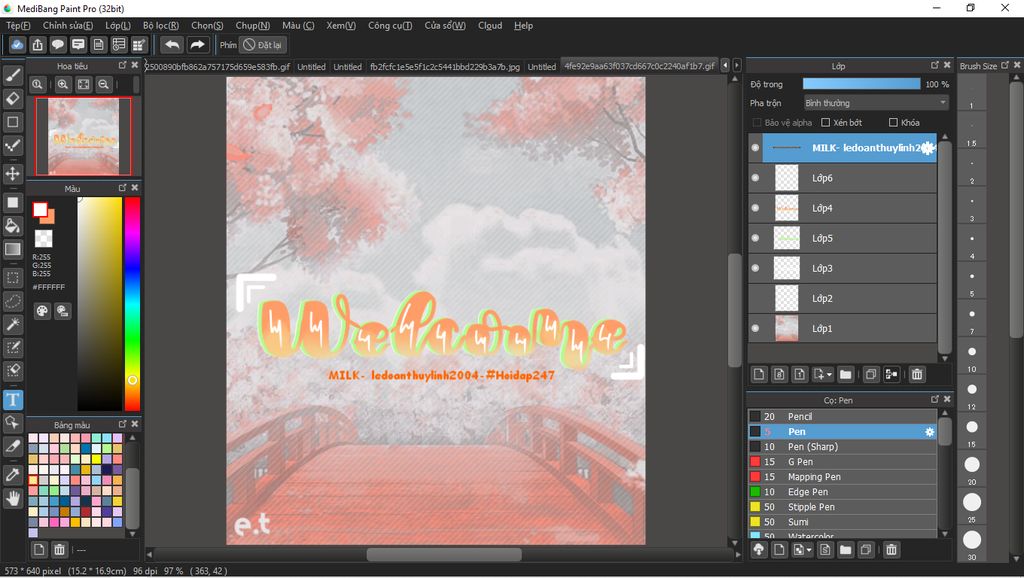This screenshot has width=1024, height=578.
Task: Enable the Xén bớt clipping checkbox
Action: 825,123
